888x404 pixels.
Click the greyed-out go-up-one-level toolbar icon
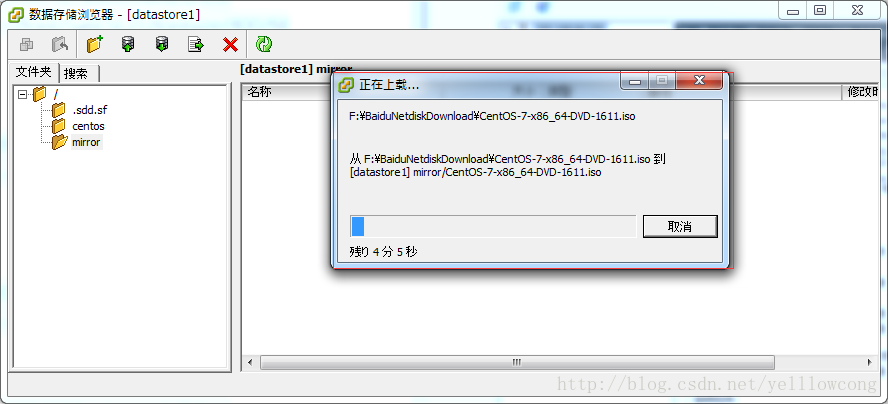[x=60, y=44]
